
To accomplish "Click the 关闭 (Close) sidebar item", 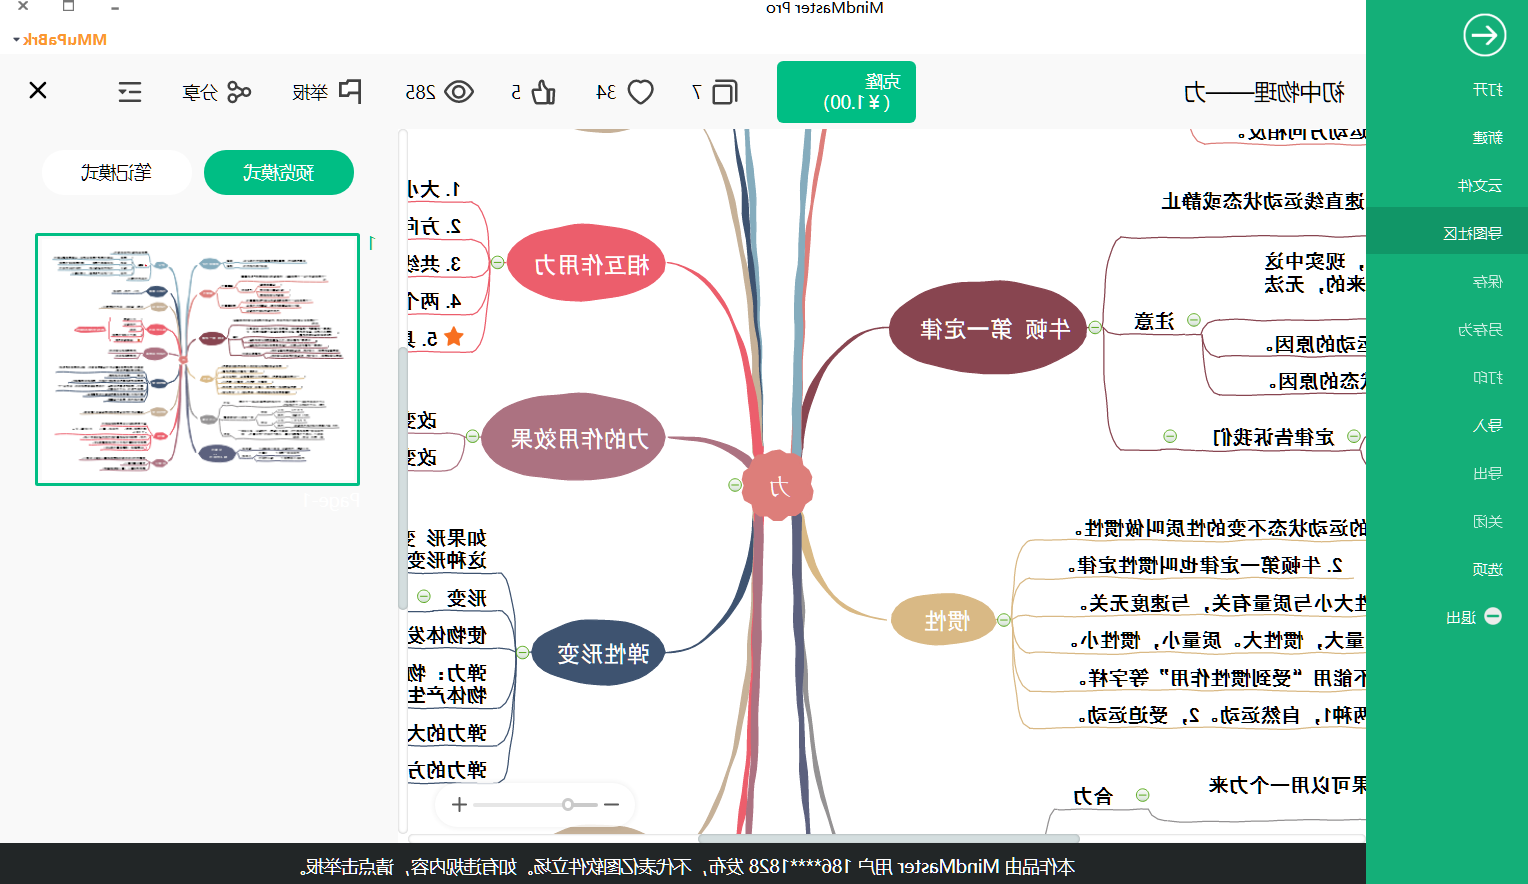I will click(1487, 522).
